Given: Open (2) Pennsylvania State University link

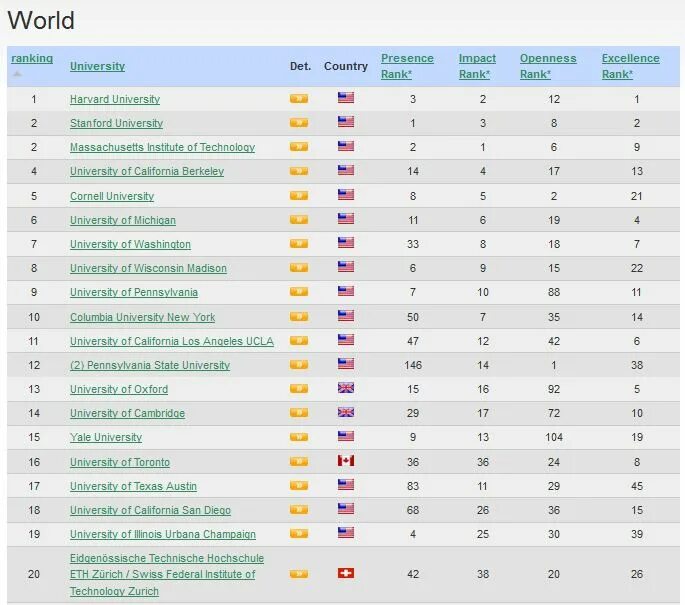Looking at the screenshot, I should [150, 365].
